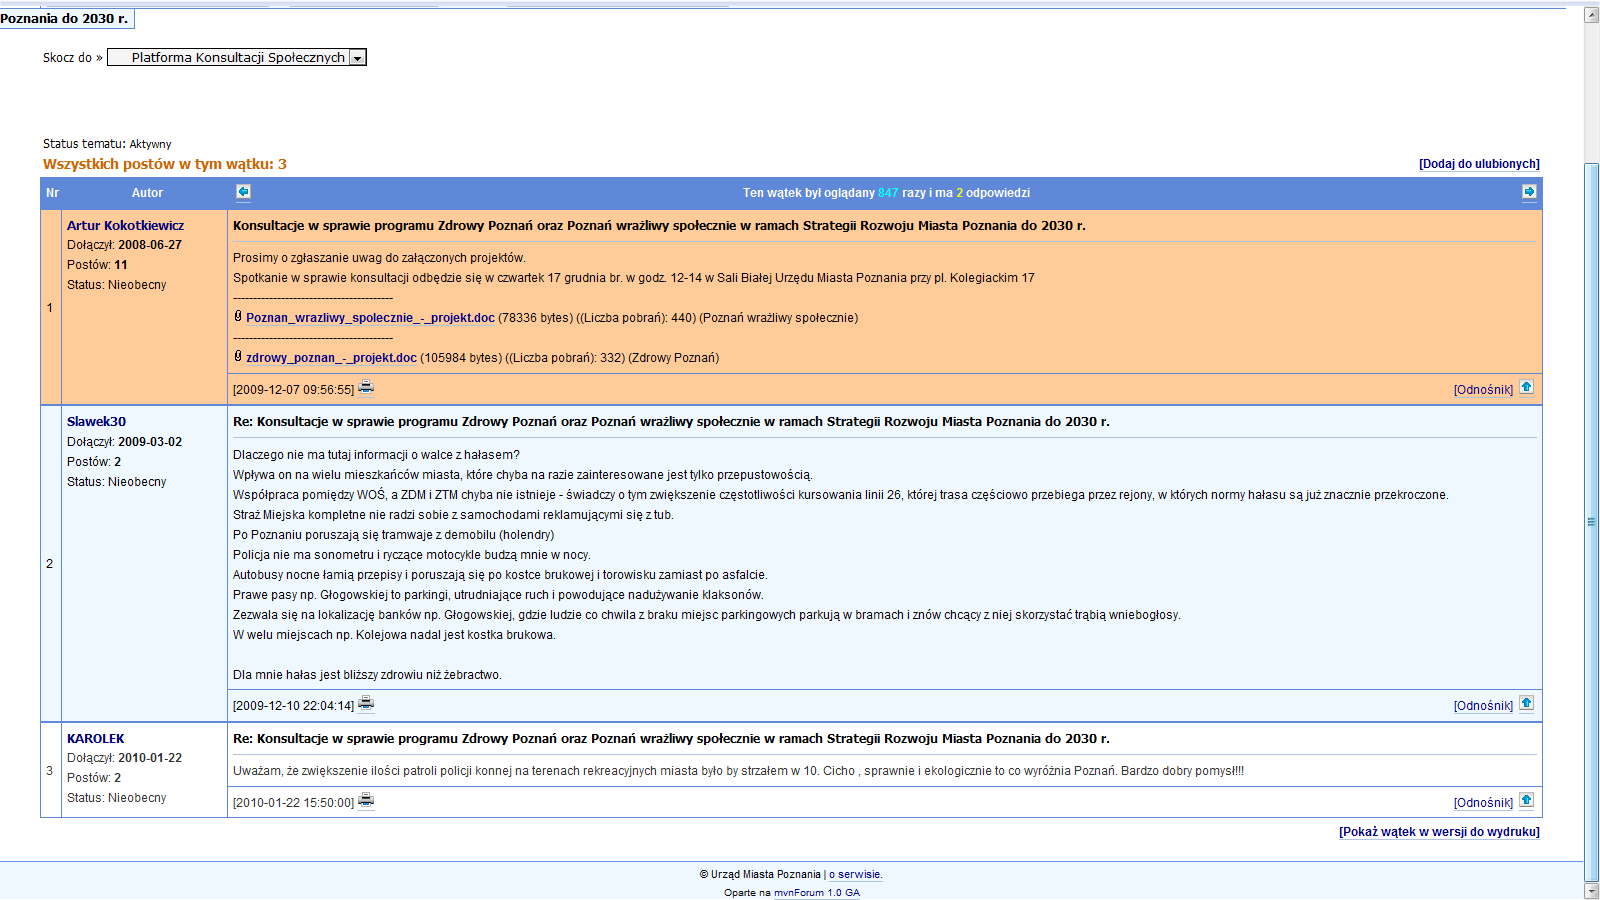Print post dated 2009-12-07 09:56:55

tap(366, 388)
